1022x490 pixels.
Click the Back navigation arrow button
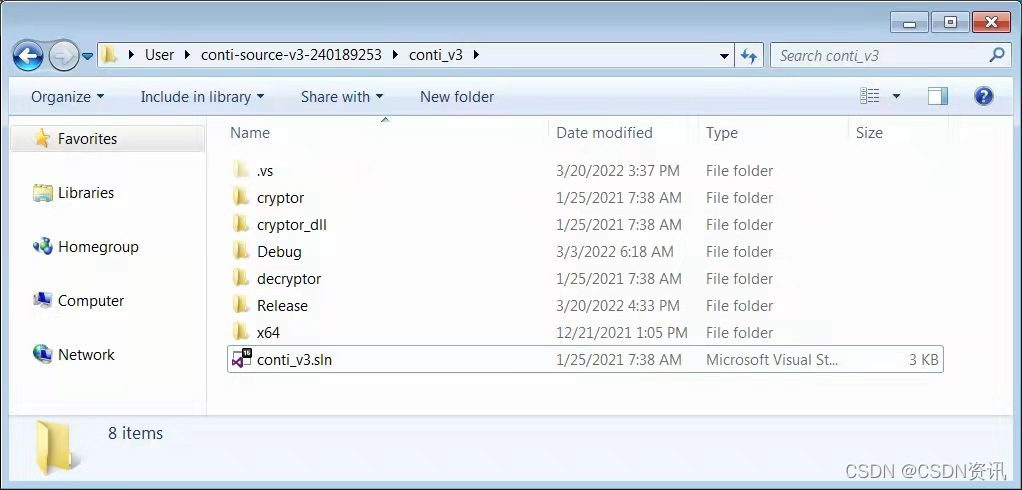coord(28,55)
